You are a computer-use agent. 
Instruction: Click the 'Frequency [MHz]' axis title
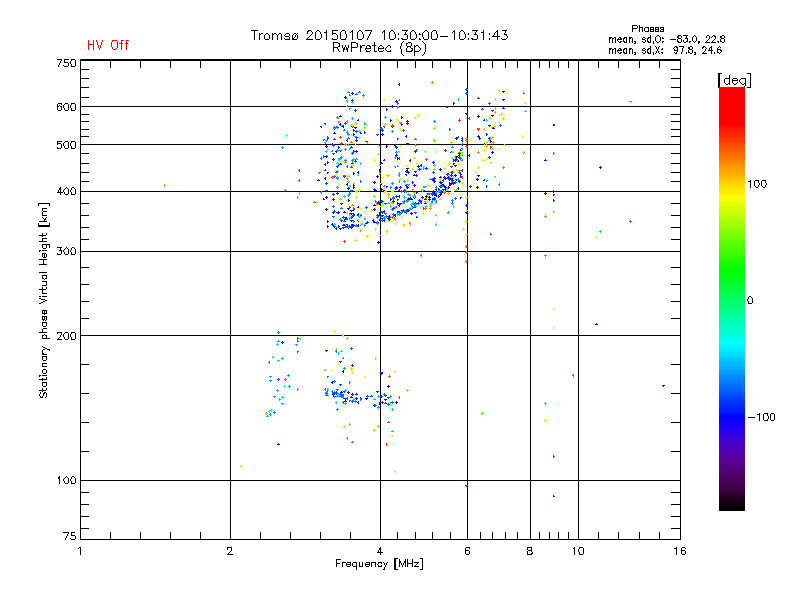click(x=379, y=564)
